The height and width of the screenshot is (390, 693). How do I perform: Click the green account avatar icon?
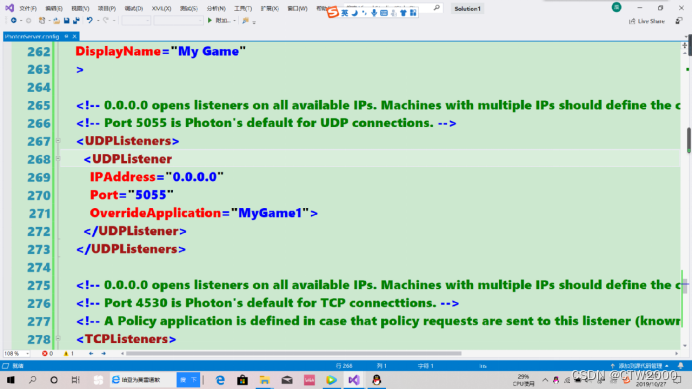click(x=617, y=7)
